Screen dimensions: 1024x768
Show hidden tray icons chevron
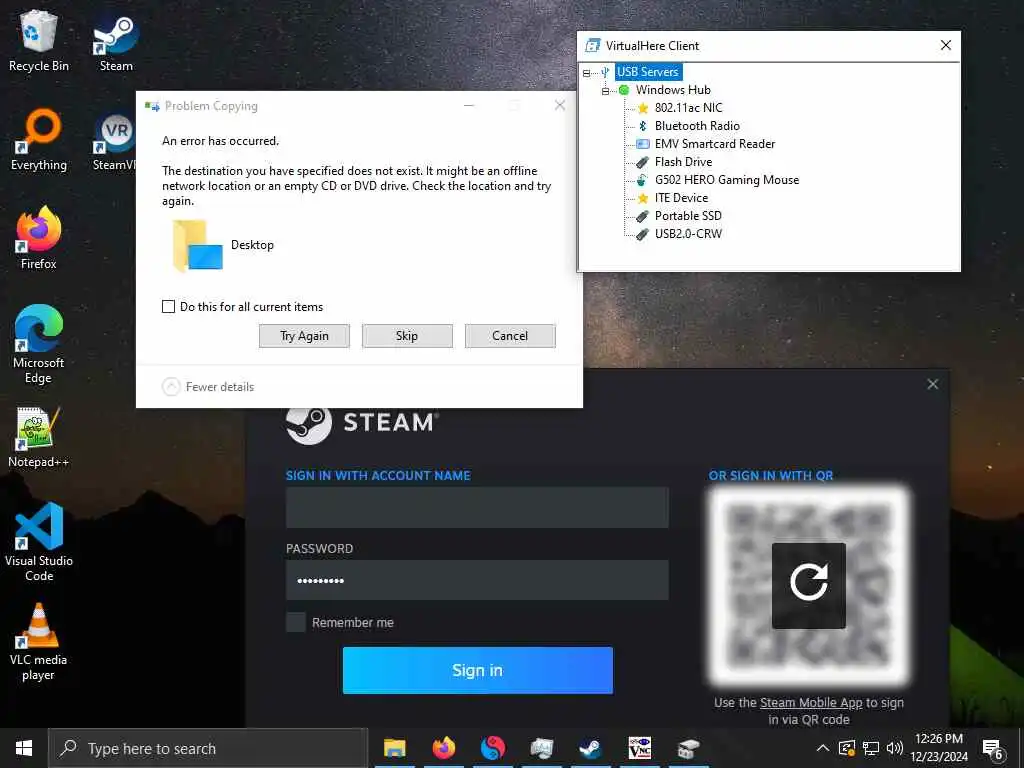823,748
